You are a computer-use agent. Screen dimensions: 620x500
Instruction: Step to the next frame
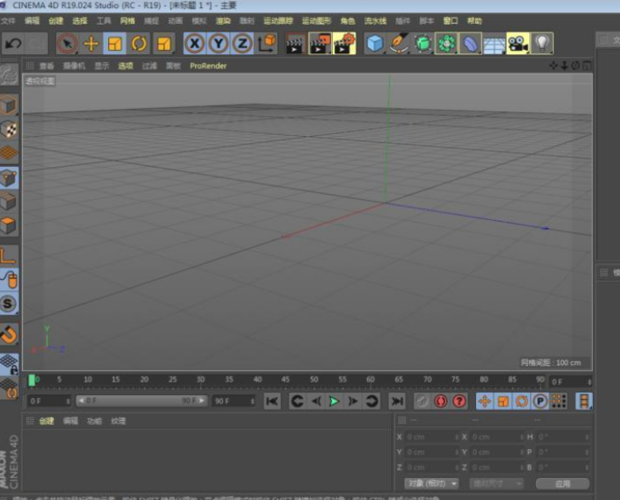coord(353,401)
